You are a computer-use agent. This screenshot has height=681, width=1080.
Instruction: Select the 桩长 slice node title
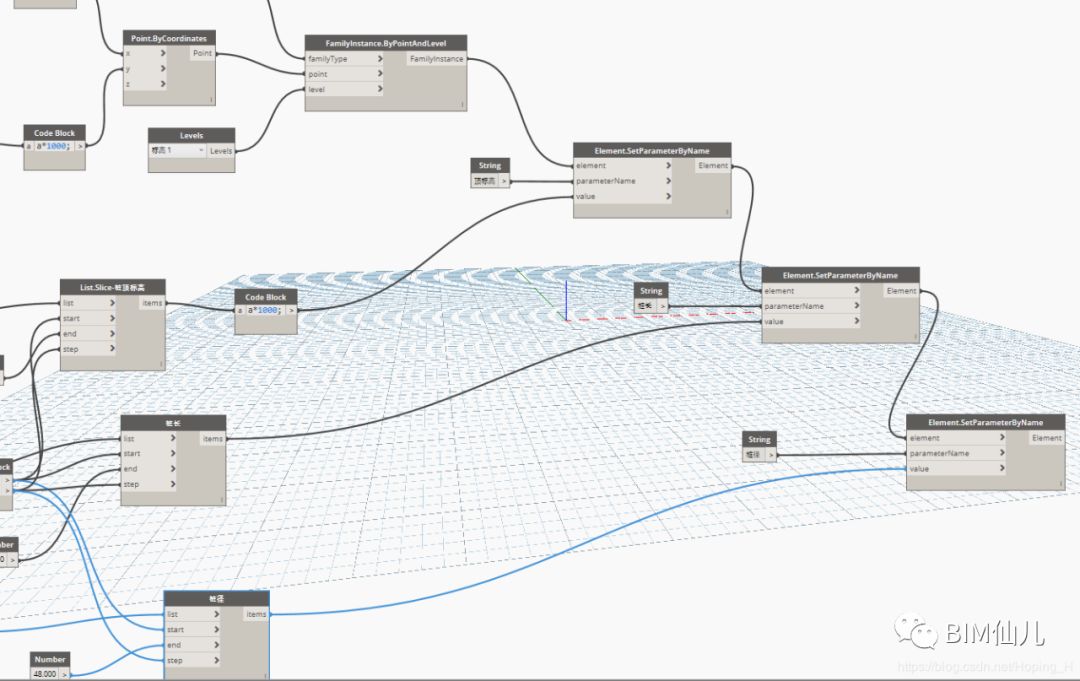tap(174, 423)
